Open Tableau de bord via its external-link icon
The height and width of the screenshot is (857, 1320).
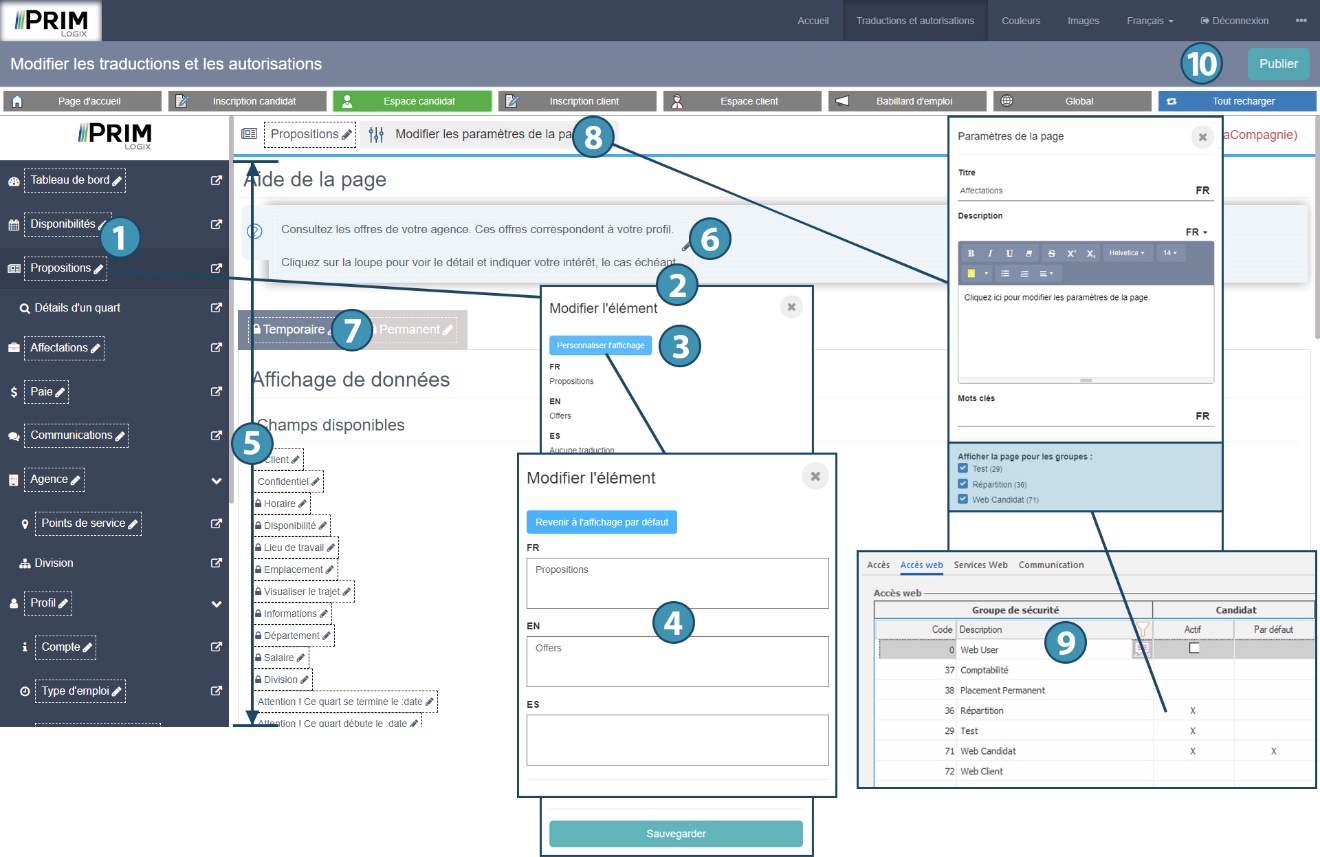(216, 181)
